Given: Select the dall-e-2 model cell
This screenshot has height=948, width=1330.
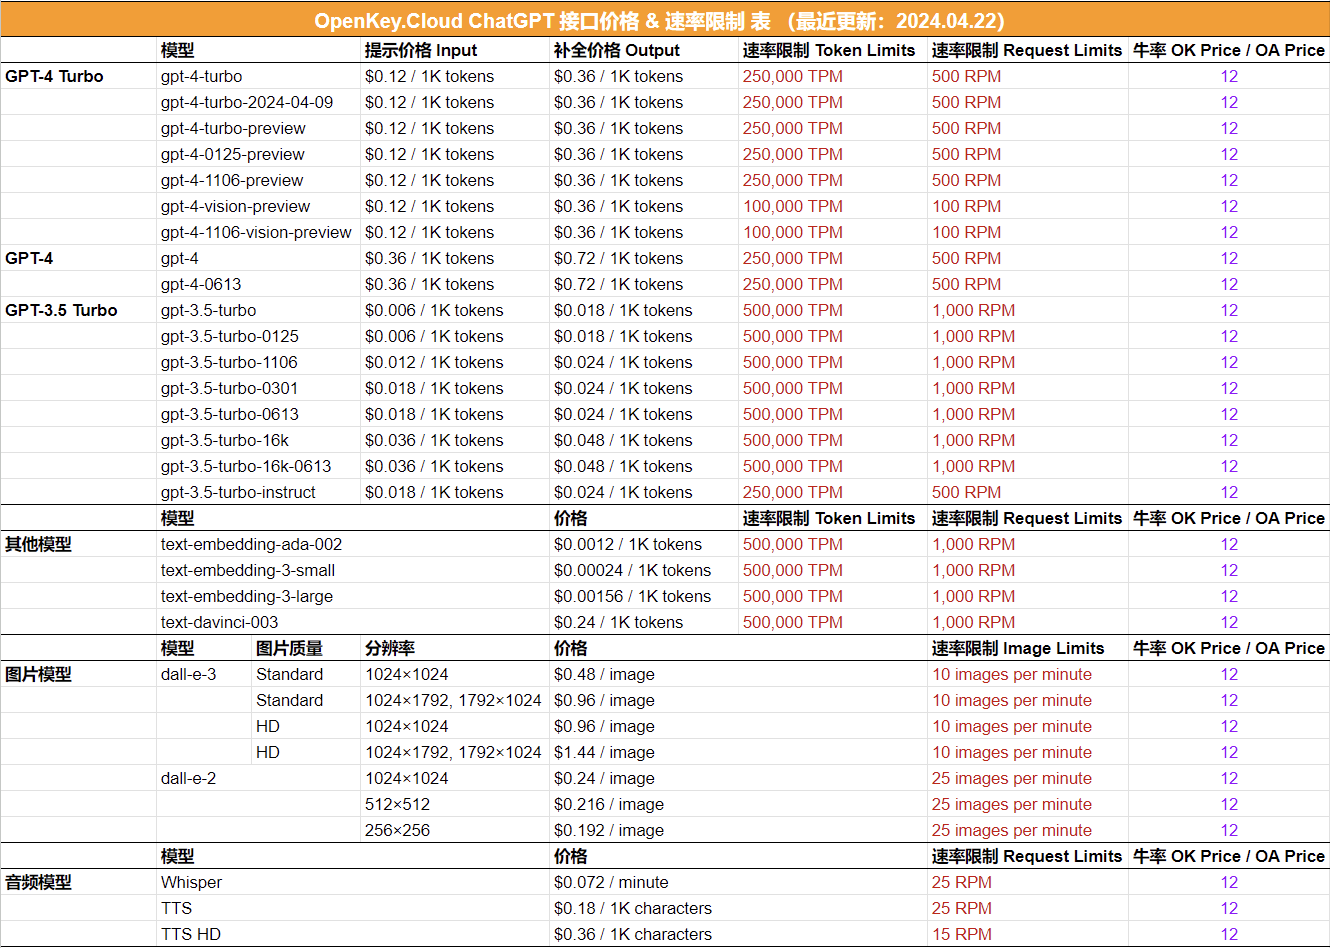Looking at the screenshot, I should [x=188, y=778].
